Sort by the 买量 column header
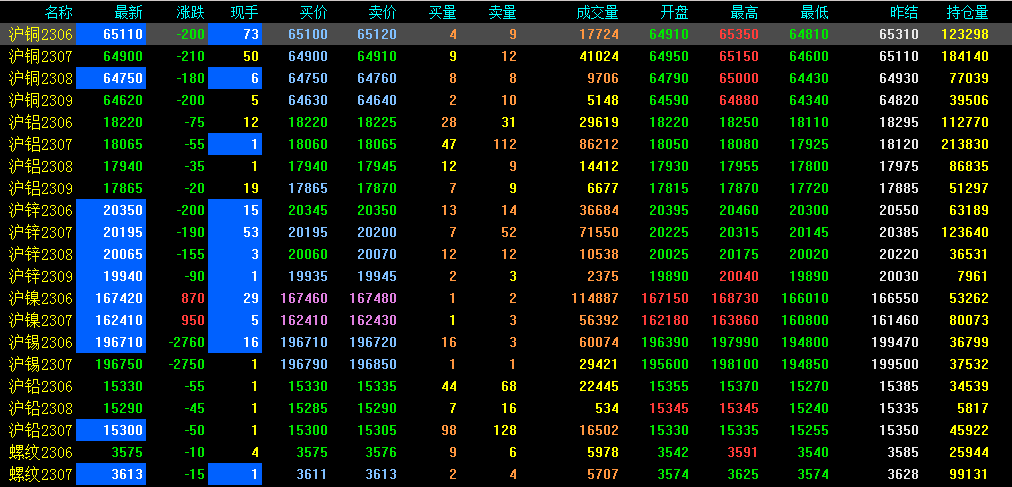 click(x=443, y=12)
